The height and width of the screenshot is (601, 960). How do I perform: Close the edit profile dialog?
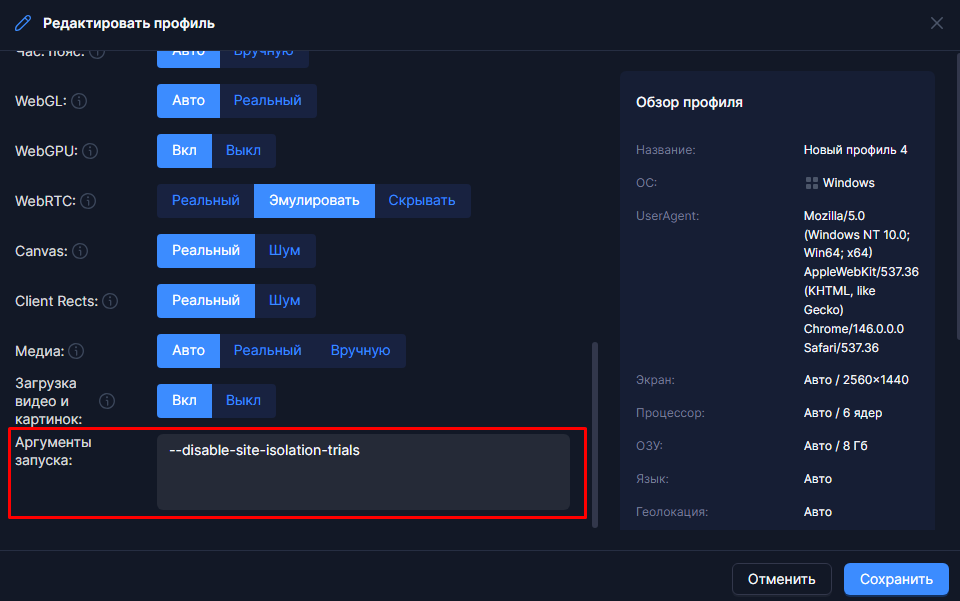click(x=937, y=23)
